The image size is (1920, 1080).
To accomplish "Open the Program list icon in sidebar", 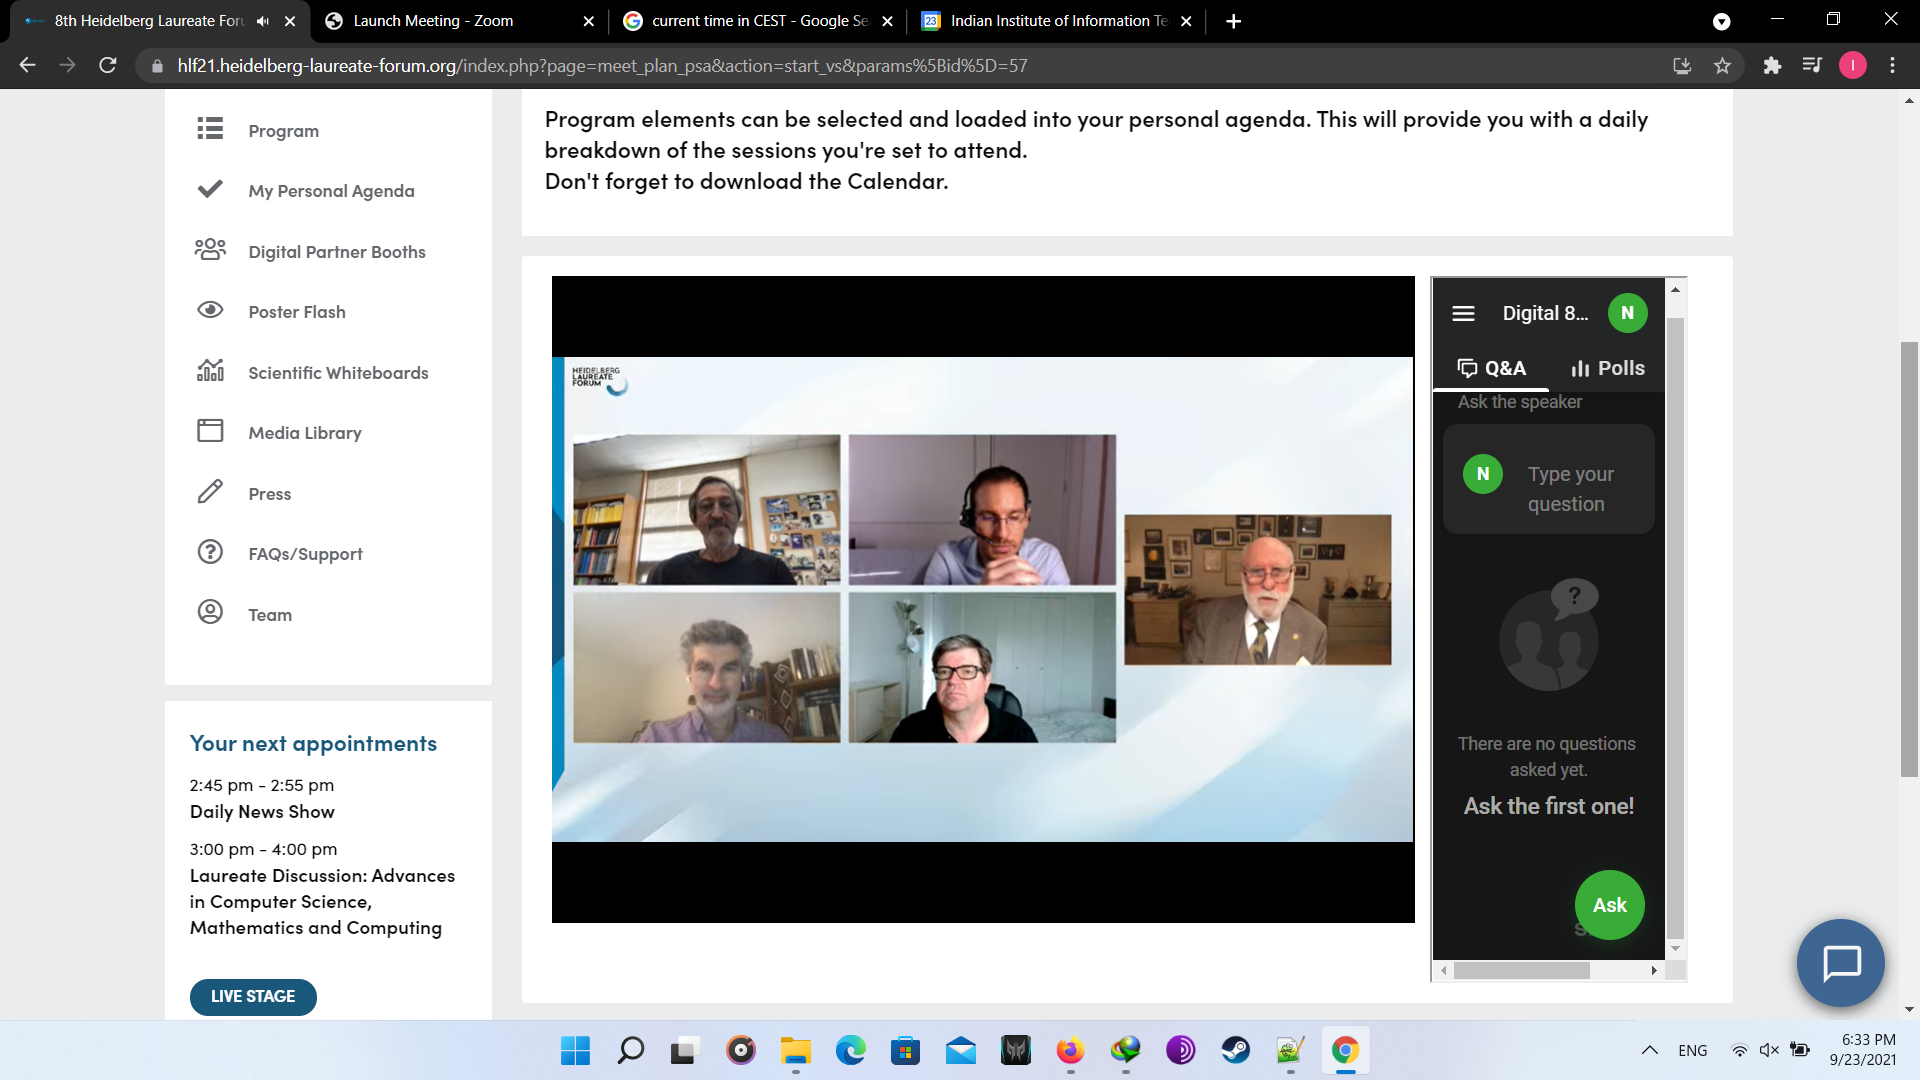I will tap(210, 129).
